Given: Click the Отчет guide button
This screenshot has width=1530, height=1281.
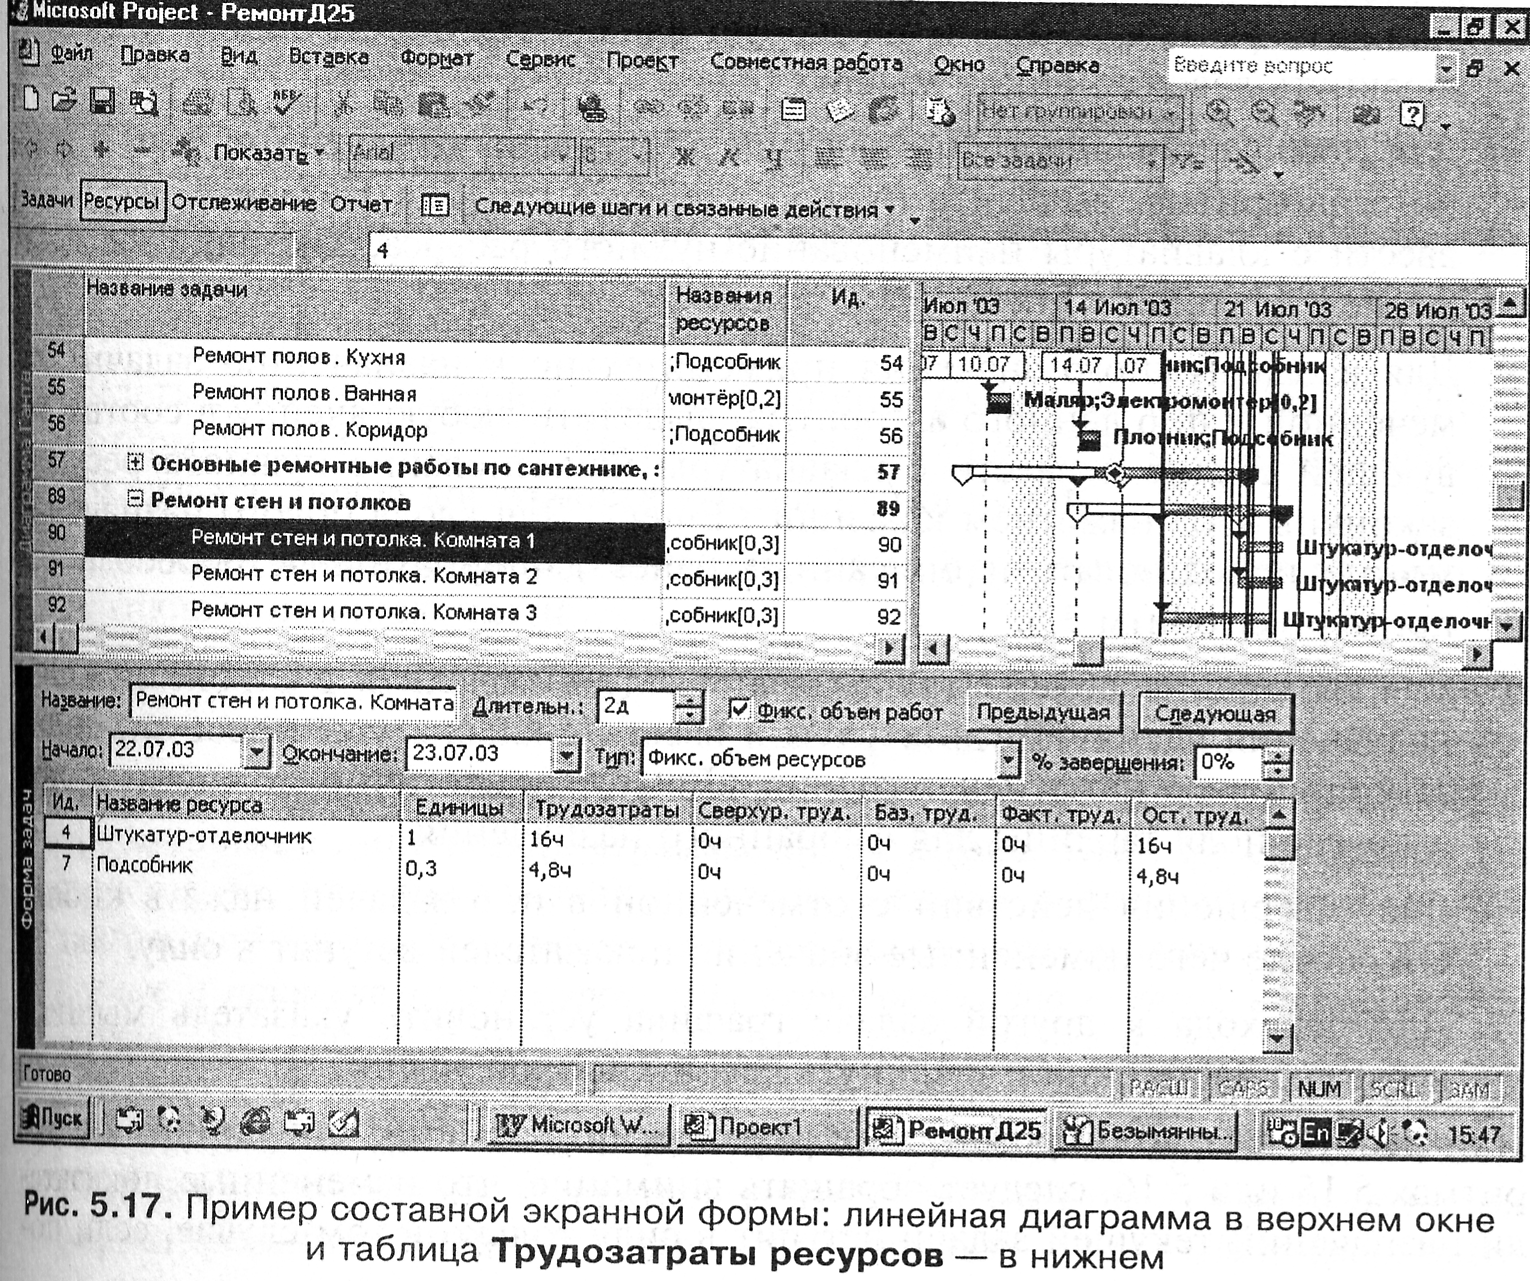Looking at the screenshot, I should pos(361,204).
